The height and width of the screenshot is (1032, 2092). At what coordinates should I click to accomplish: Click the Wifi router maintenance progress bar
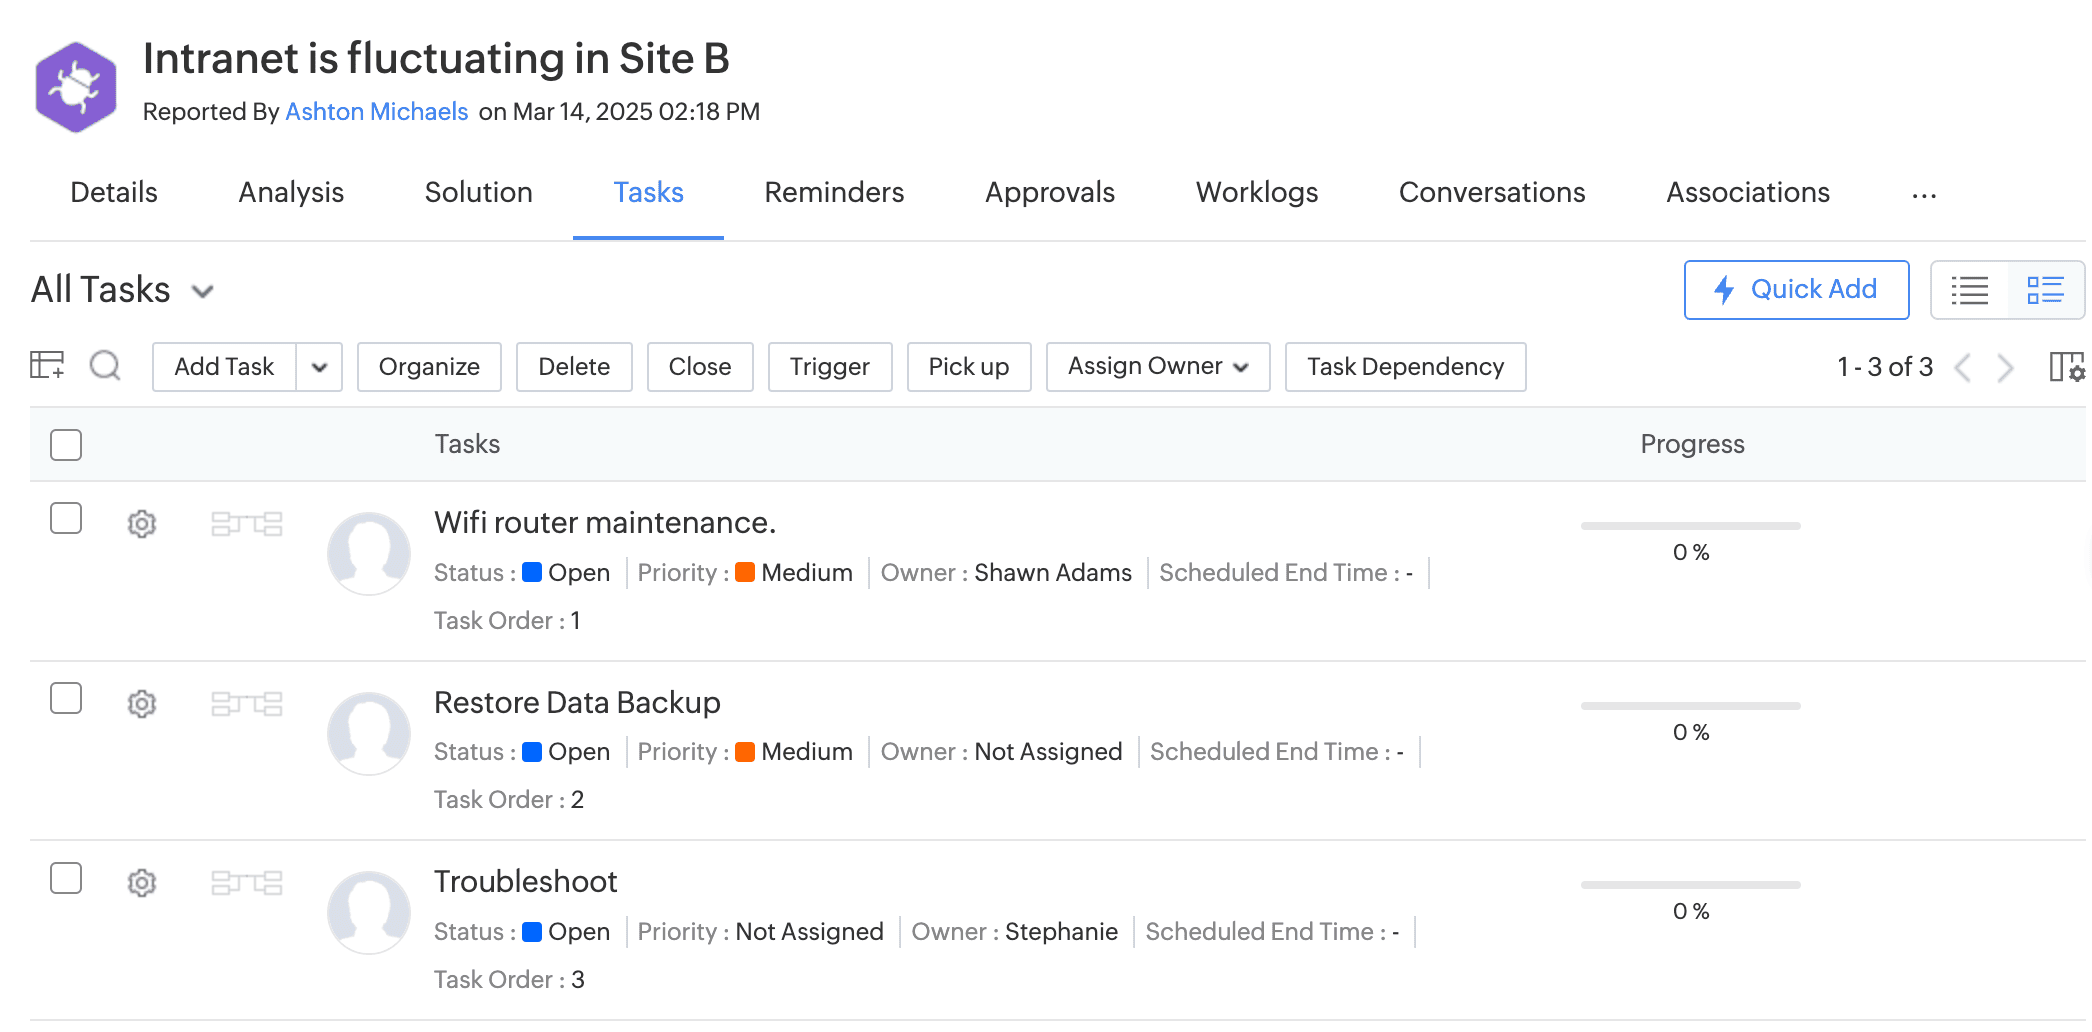coord(1690,526)
